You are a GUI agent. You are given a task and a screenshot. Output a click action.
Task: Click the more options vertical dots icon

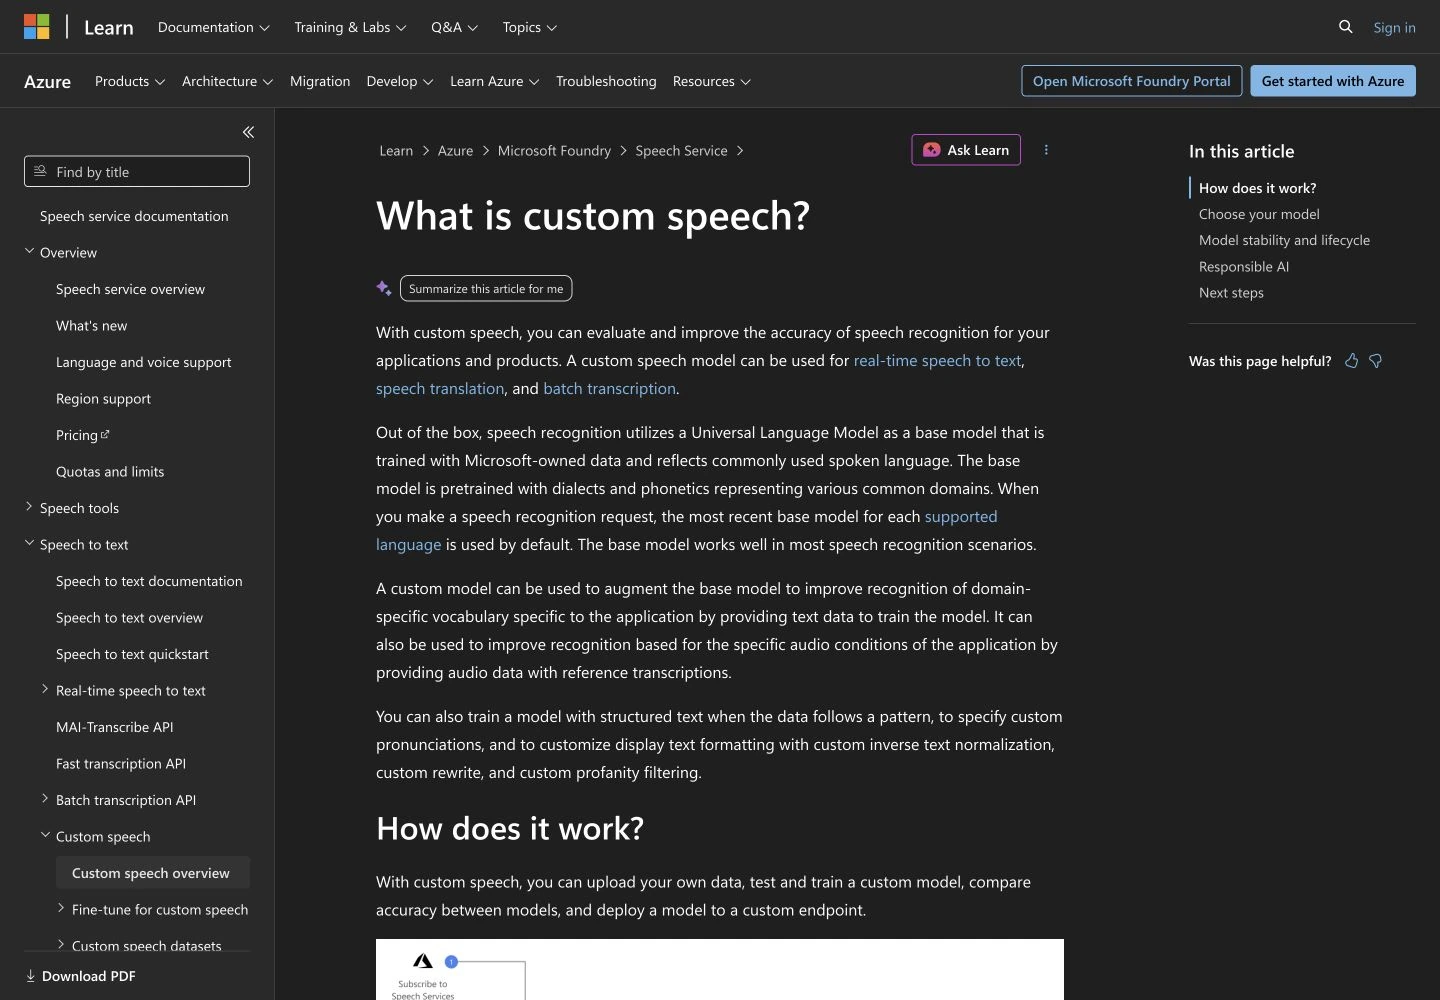coord(1046,150)
